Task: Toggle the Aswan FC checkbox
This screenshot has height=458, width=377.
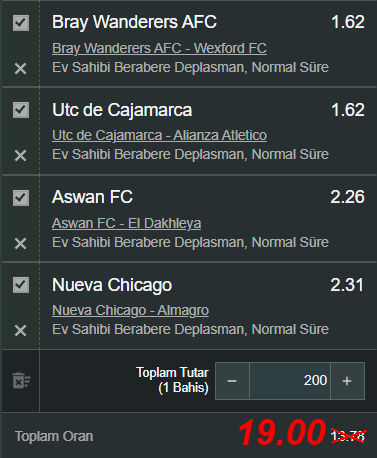Action: 21,198
